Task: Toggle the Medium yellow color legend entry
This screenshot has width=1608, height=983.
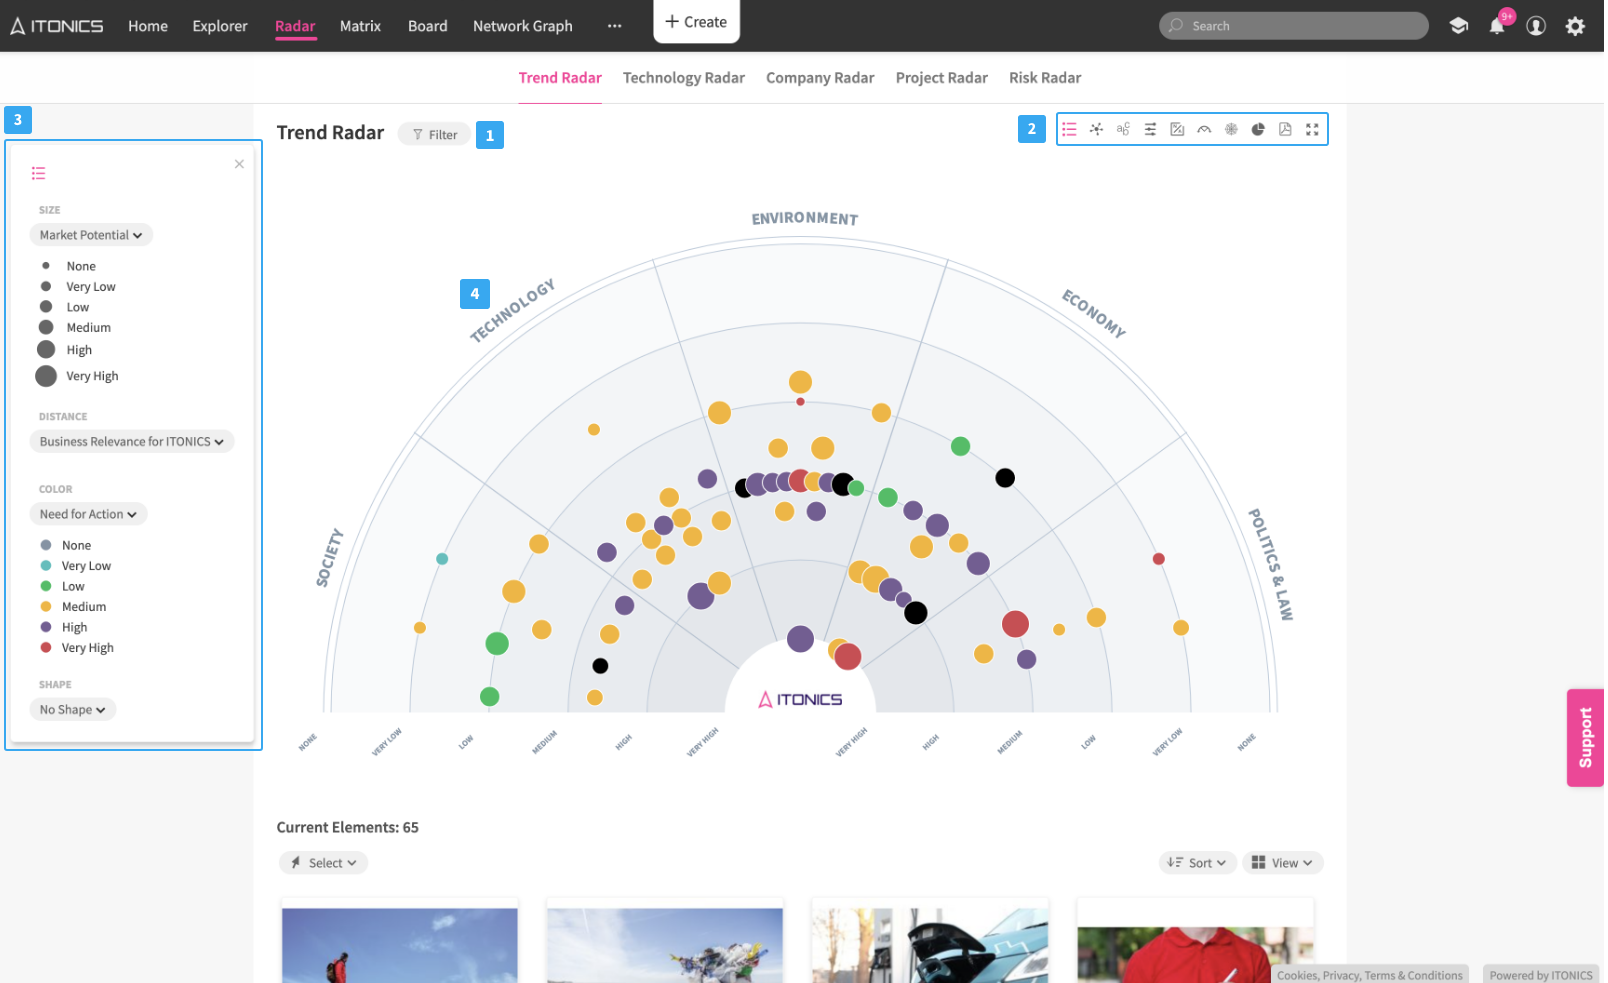Action: (x=74, y=607)
